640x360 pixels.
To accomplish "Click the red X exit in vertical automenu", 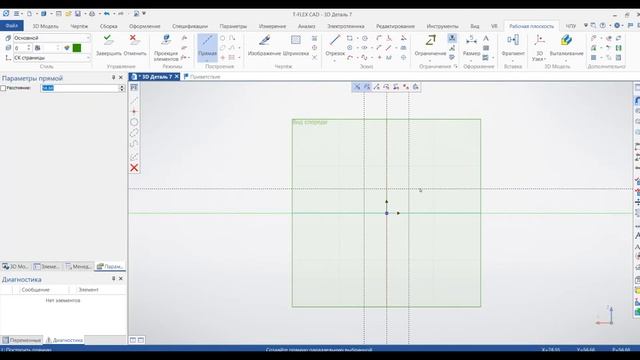I will [134, 168].
